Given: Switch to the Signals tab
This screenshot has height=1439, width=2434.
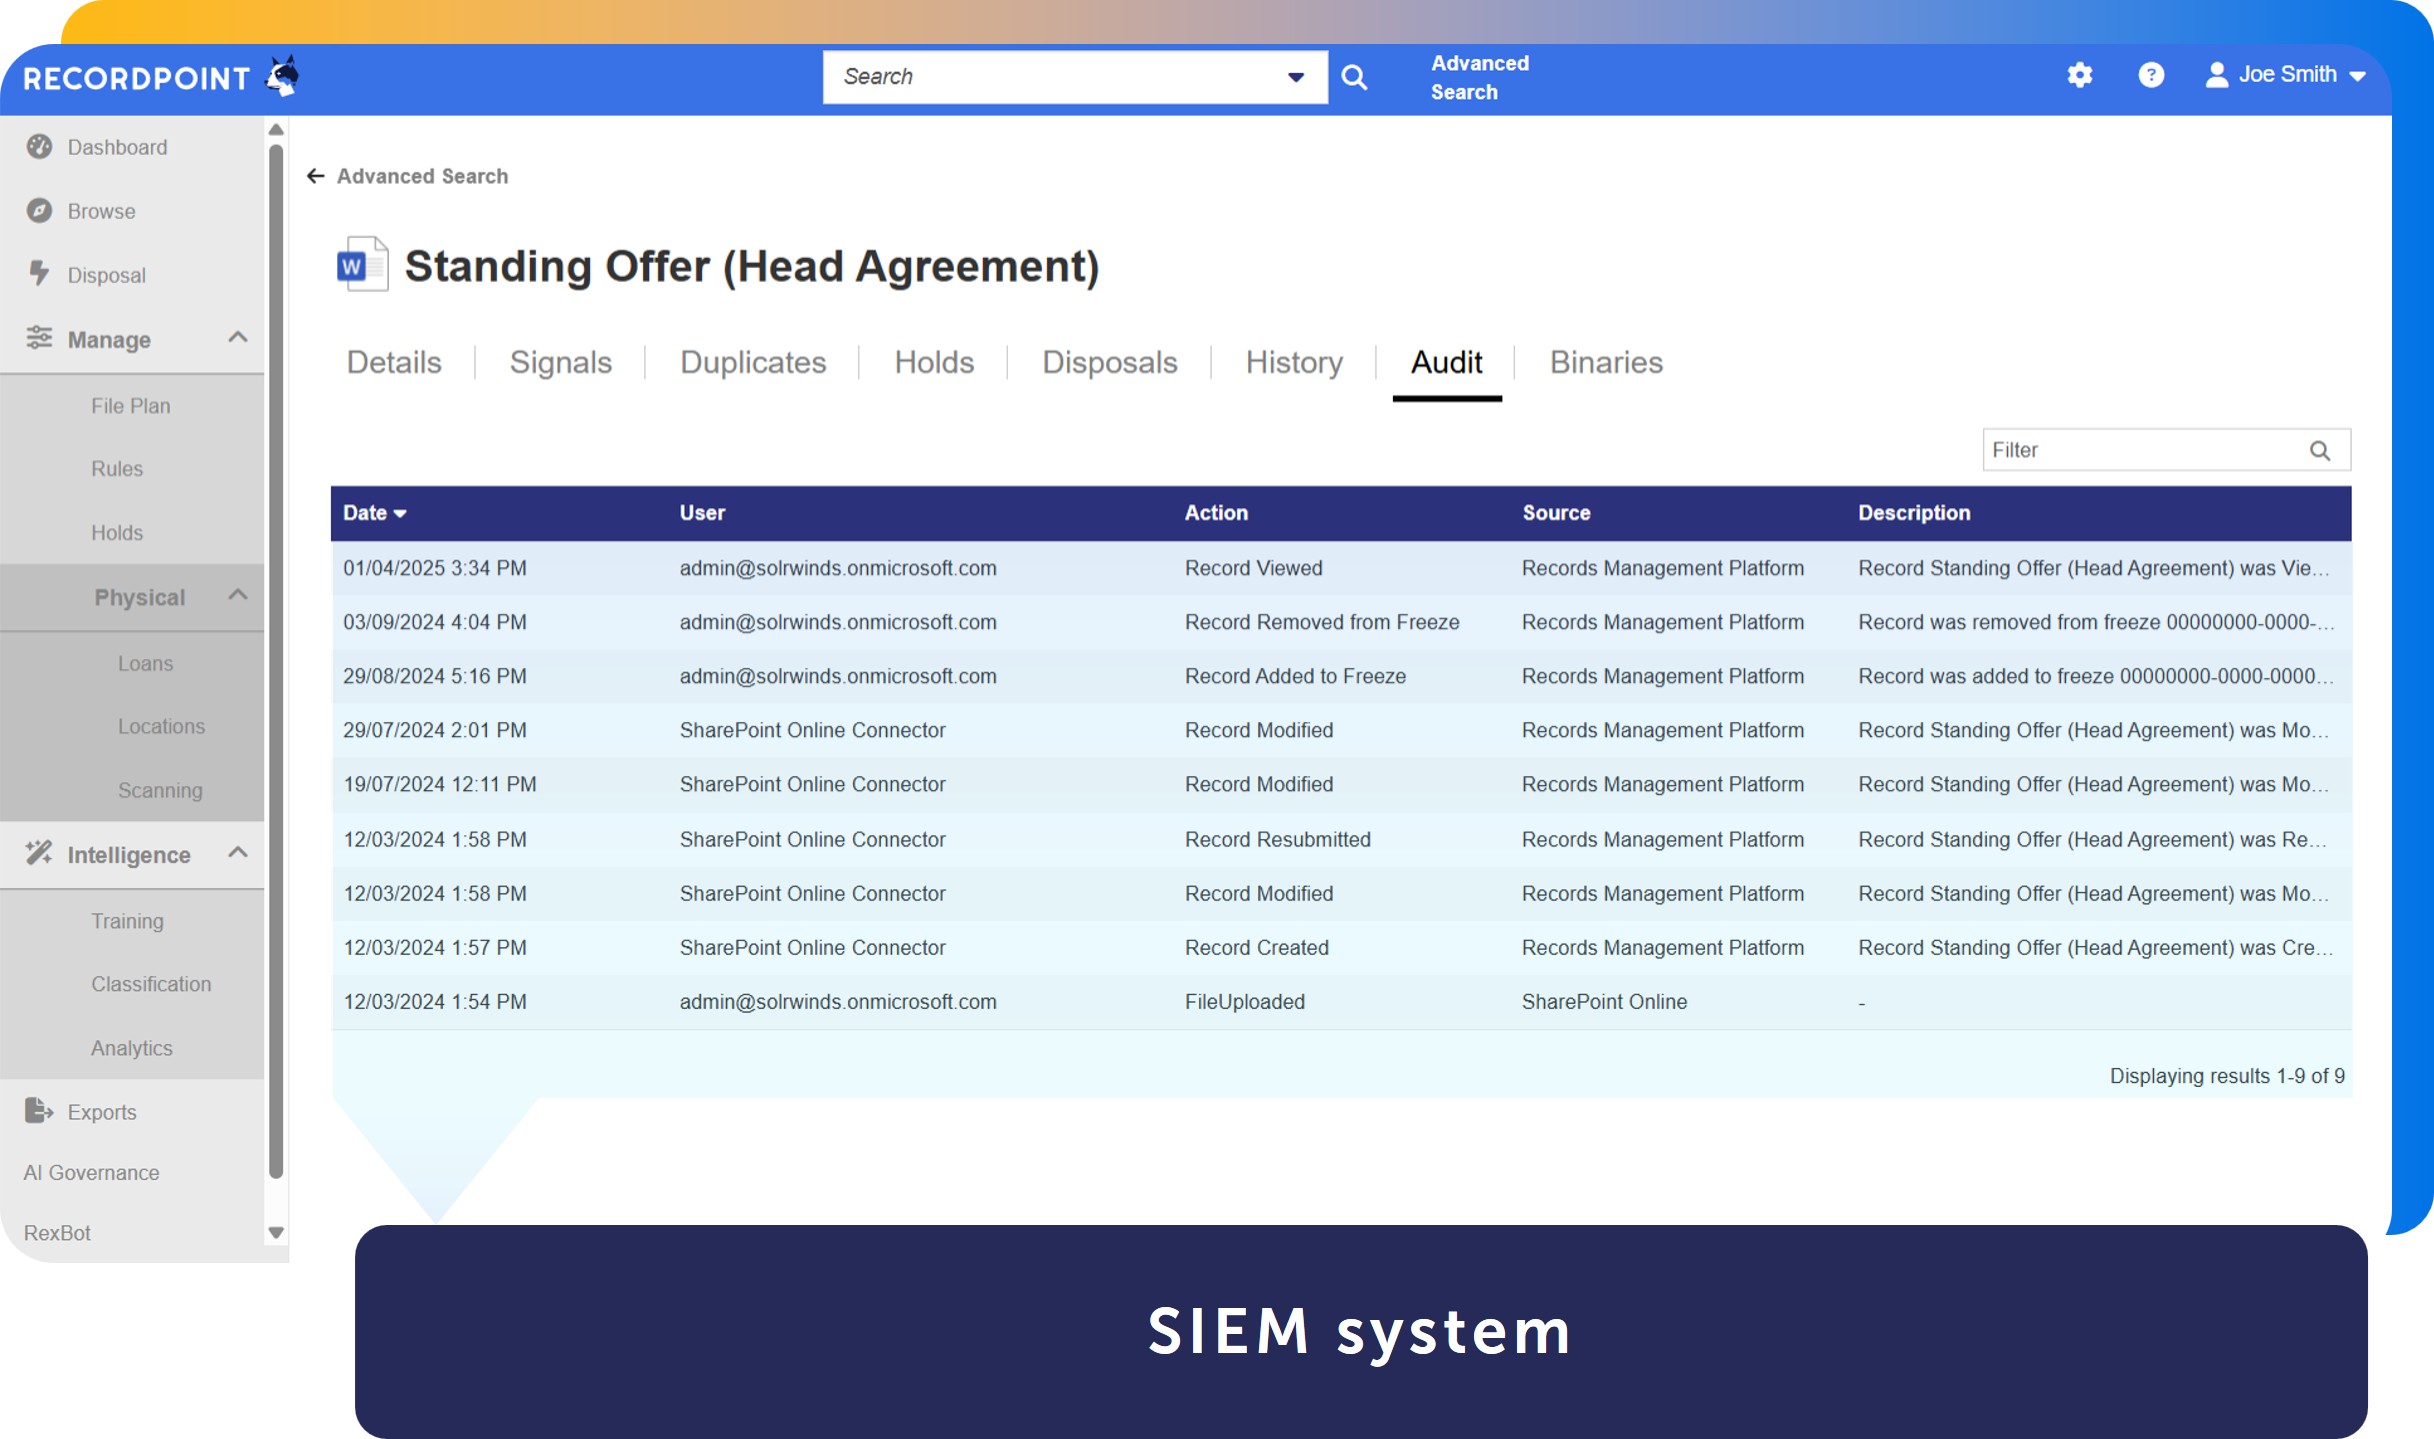Looking at the screenshot, I should (561, 362).
